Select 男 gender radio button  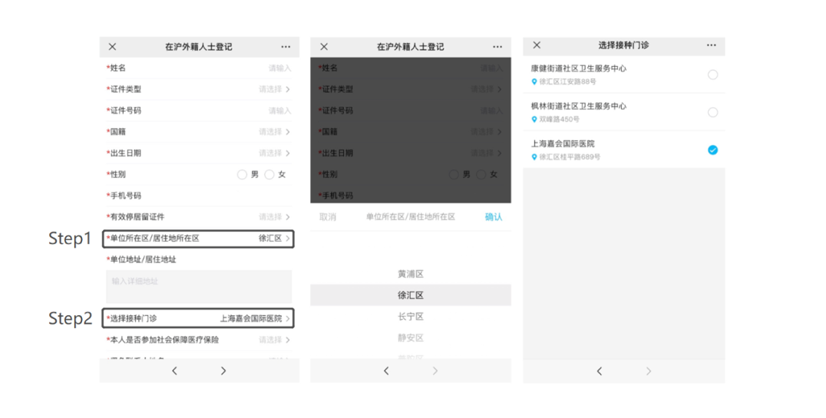[x=242, y=175]
